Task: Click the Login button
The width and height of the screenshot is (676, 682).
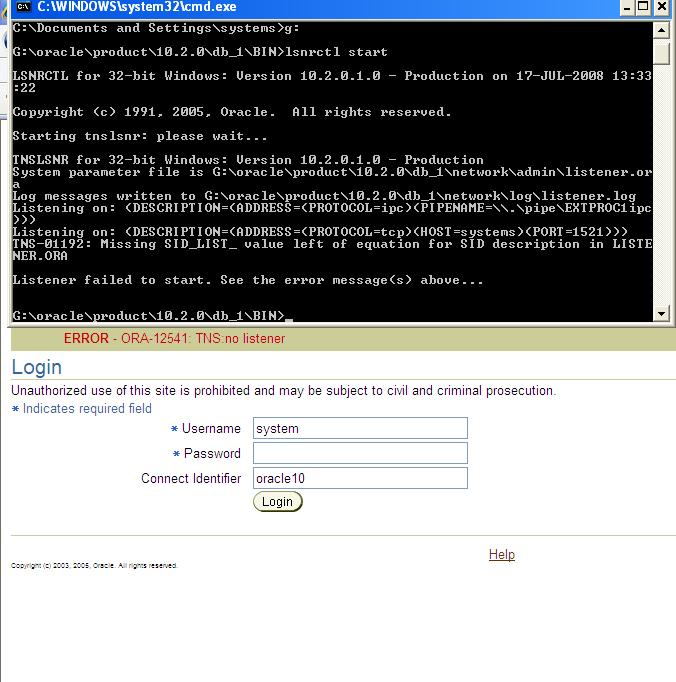Action: pos(278,501)
